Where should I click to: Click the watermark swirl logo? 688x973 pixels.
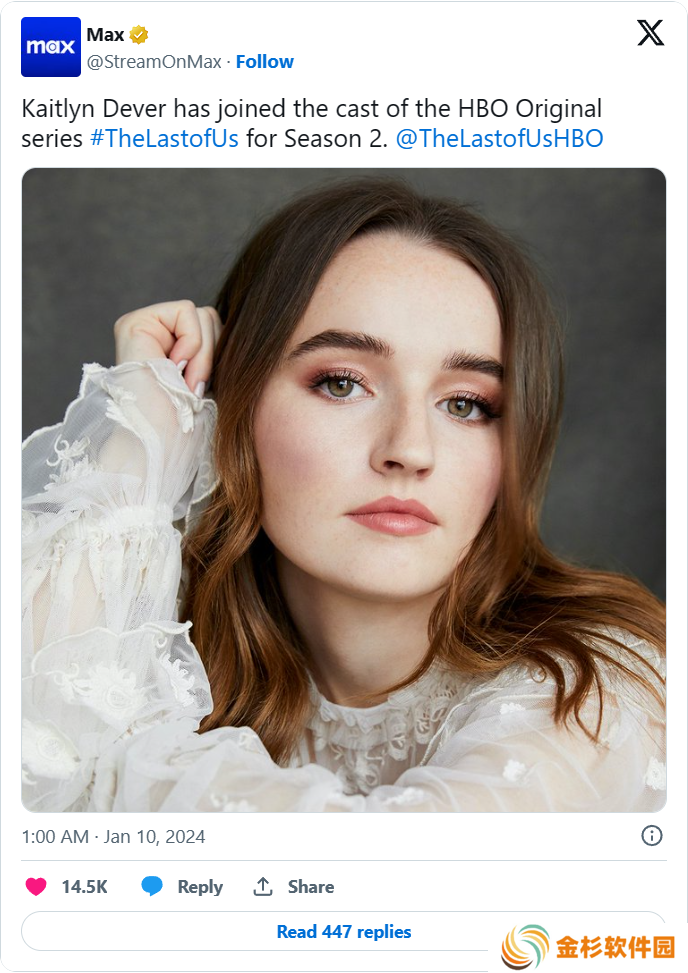(525, 947)
